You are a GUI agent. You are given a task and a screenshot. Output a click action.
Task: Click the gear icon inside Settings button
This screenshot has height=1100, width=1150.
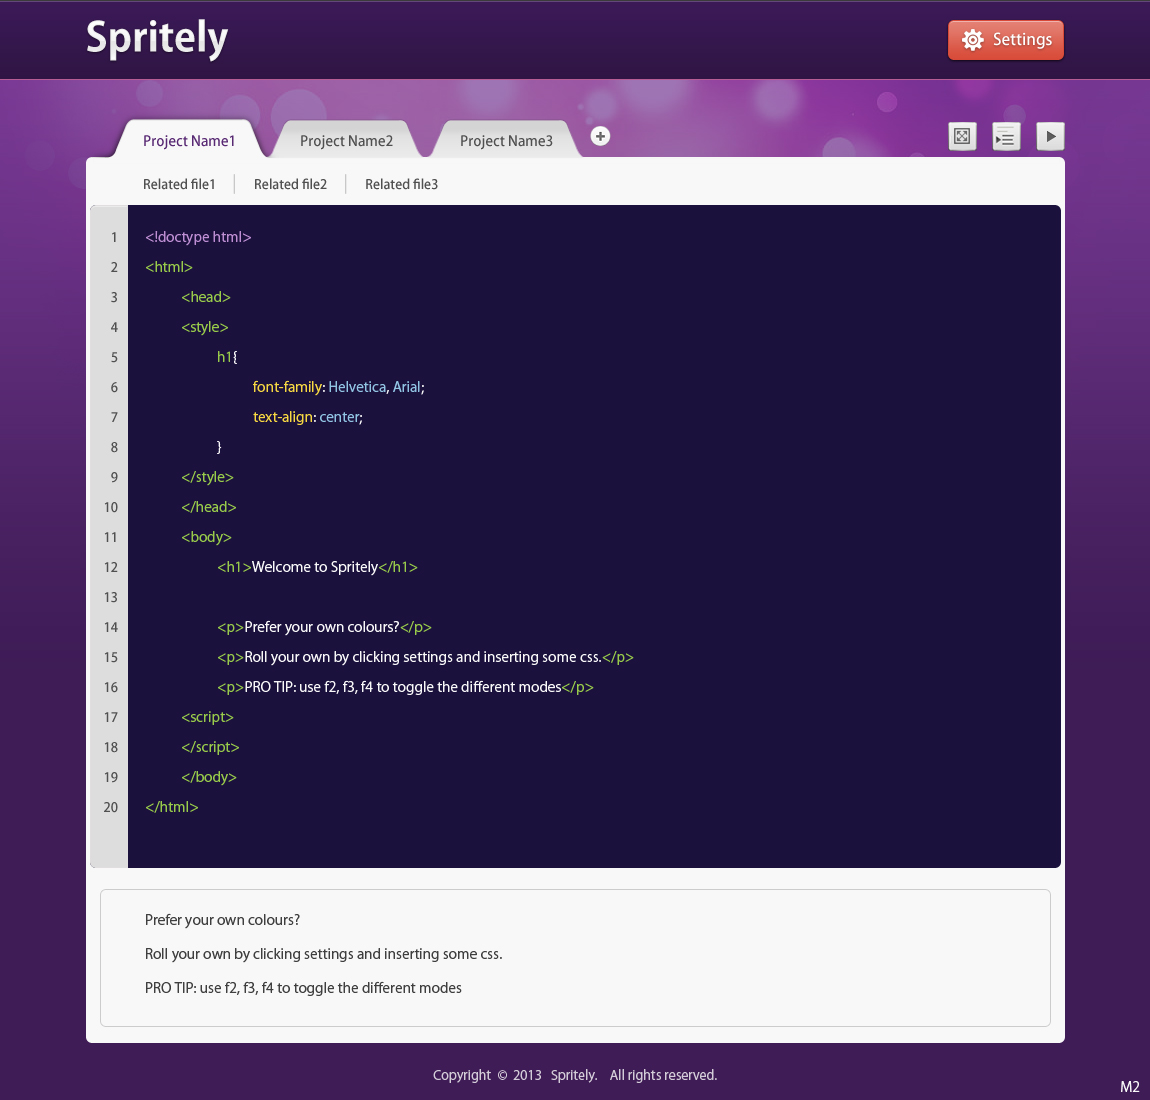[971, 40]
